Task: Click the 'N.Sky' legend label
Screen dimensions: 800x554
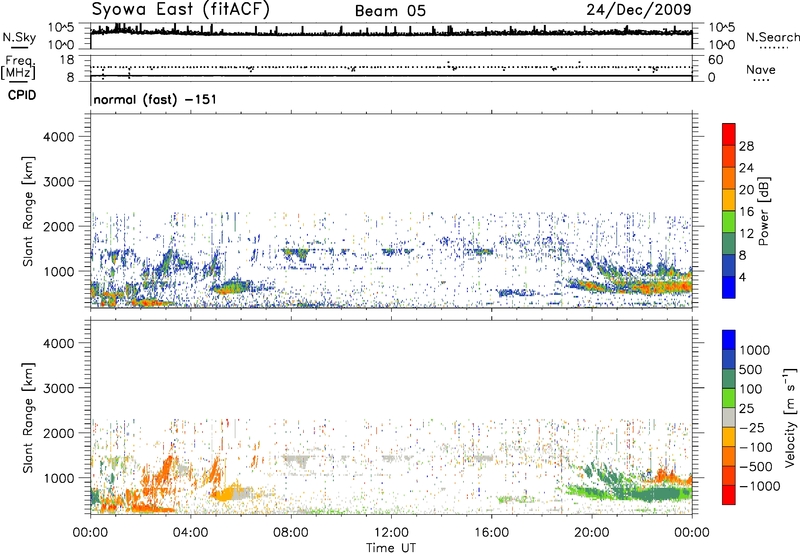Action: pyautogui.click(x=19, y=37)
